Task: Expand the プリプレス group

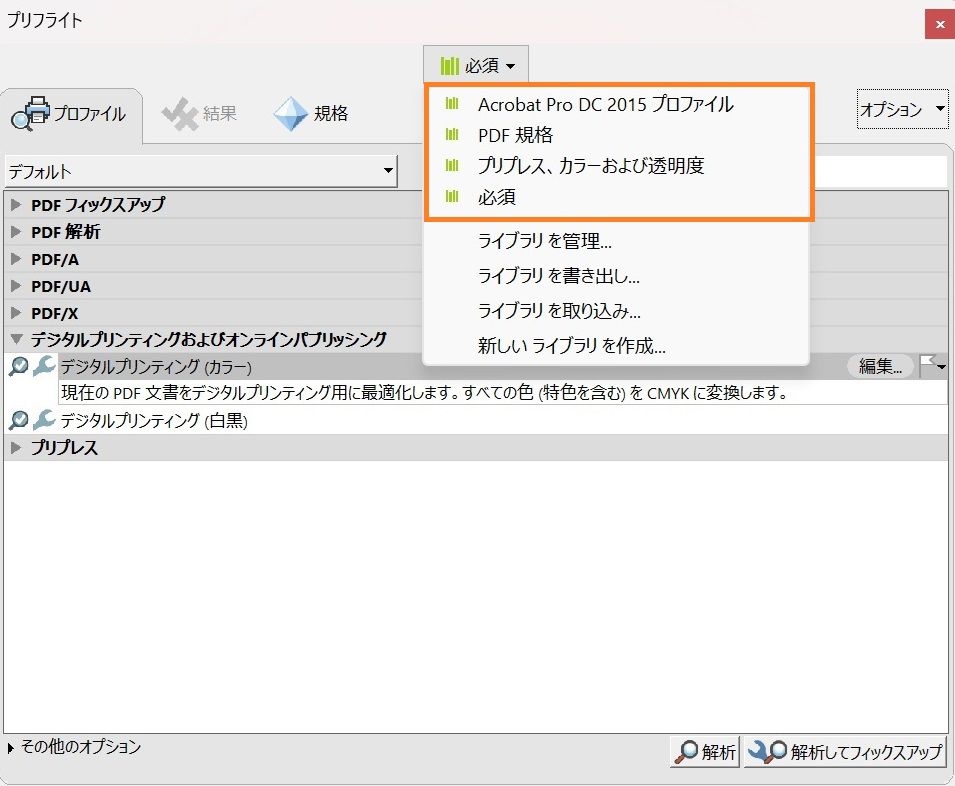Action: tap(16, 447)
